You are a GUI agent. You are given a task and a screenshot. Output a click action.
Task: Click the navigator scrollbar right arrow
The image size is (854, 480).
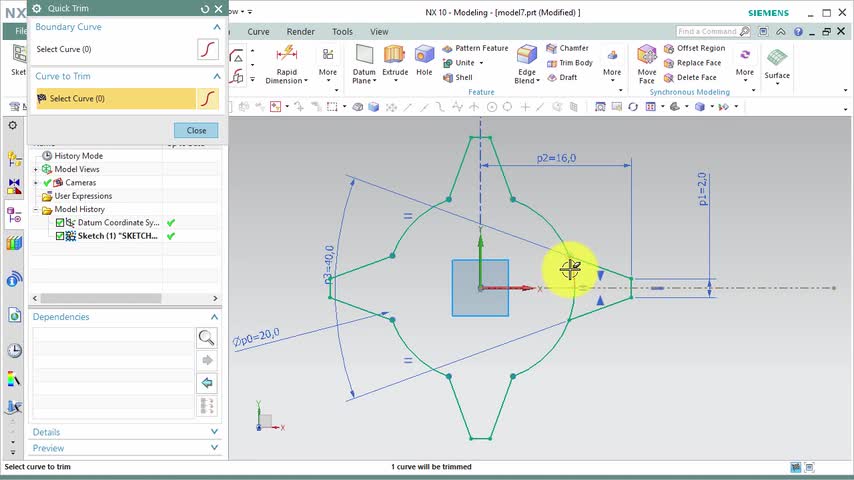pos(215,299)
